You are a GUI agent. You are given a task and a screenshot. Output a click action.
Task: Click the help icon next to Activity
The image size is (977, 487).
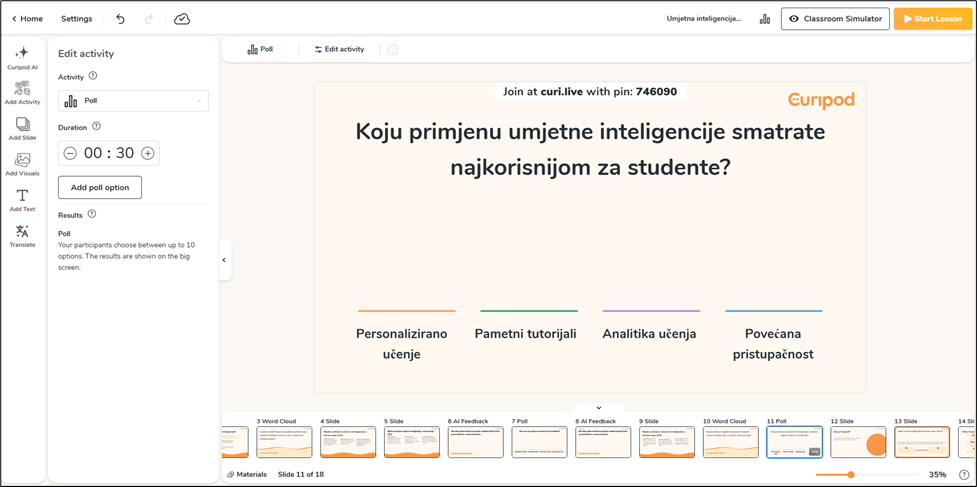[x=93, y=76]
